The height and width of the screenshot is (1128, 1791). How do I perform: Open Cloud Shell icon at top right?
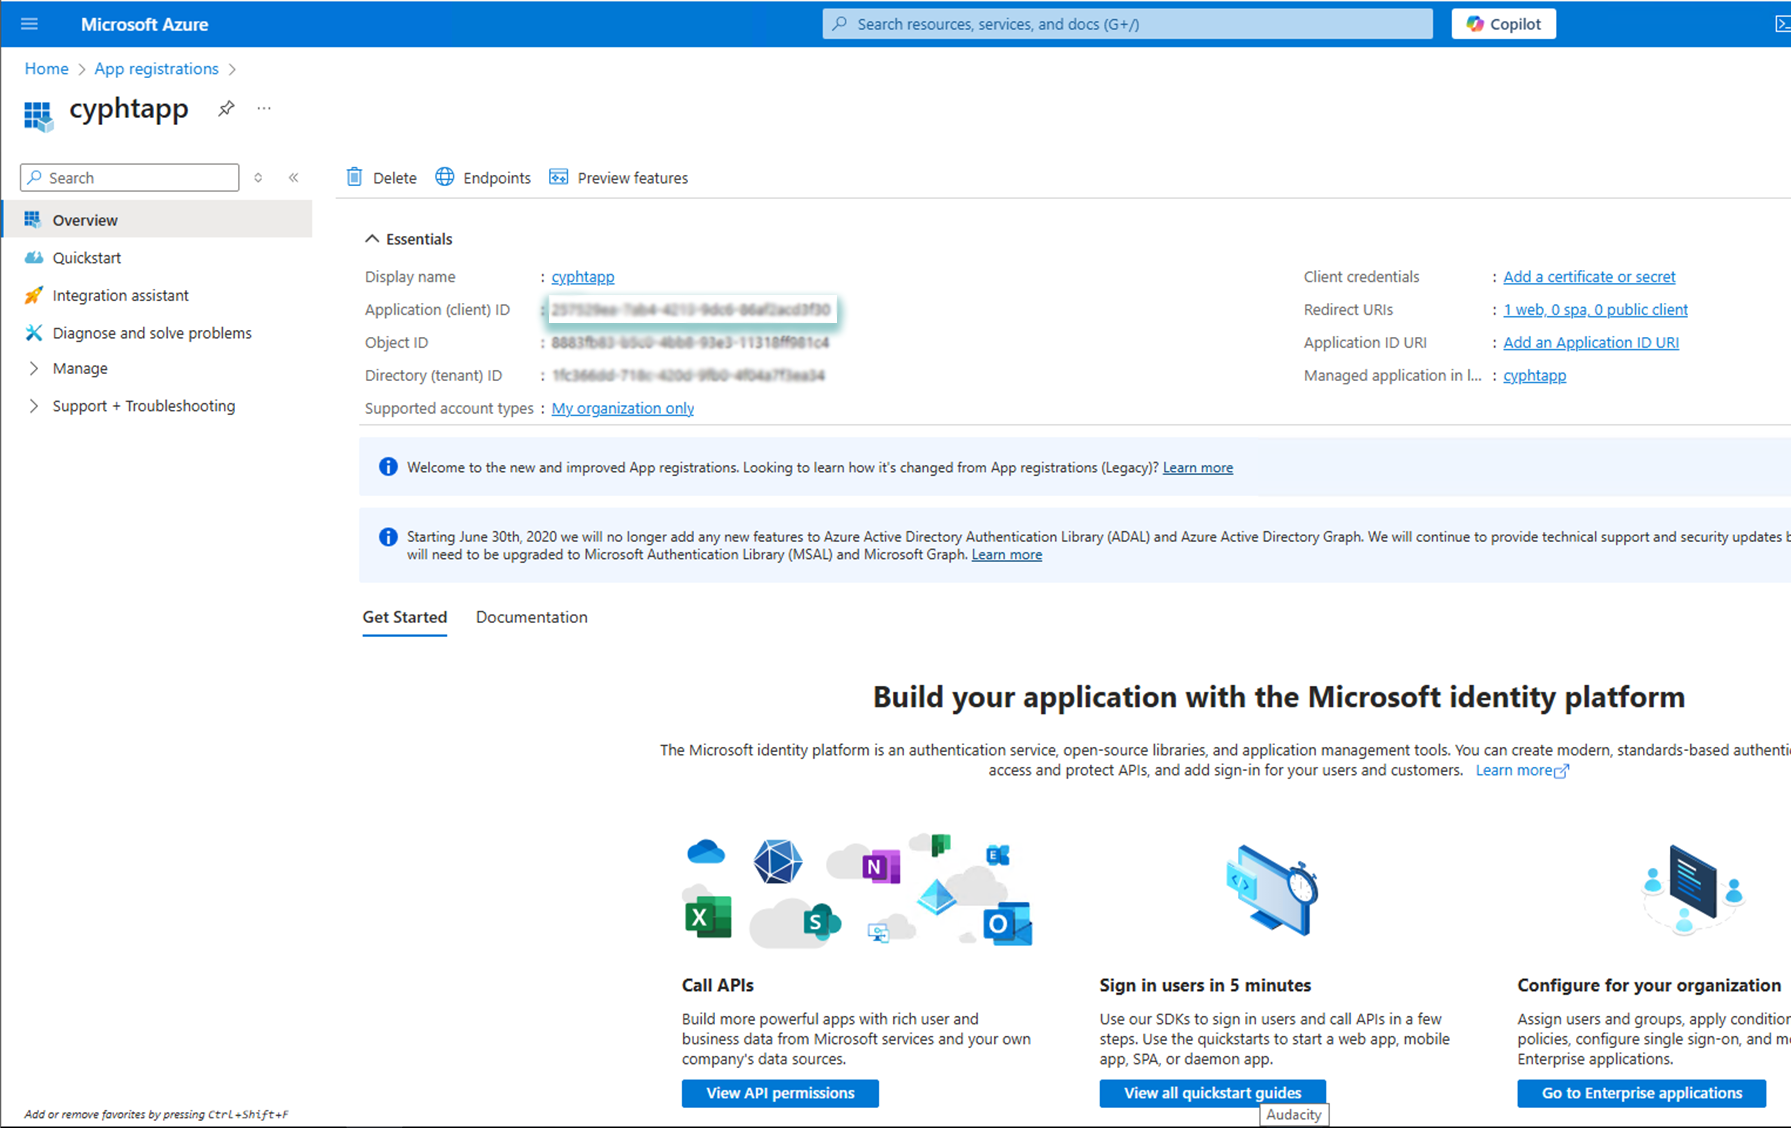click(x=1781, y=24)
